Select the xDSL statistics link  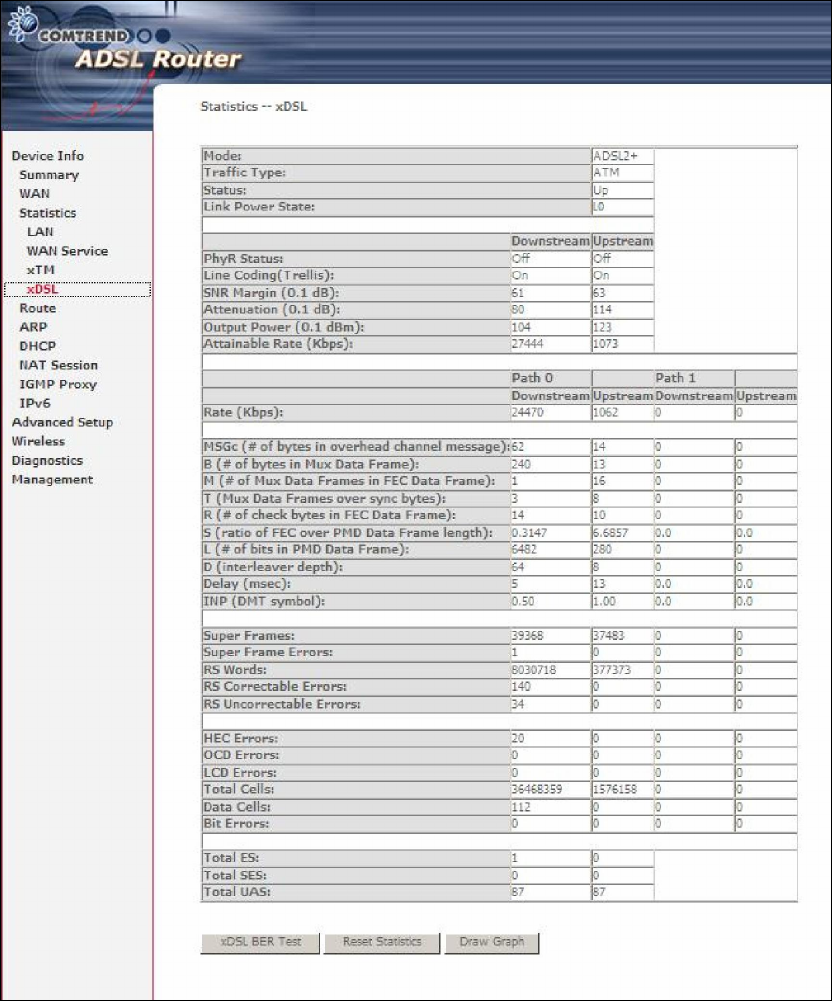(43, 289)
